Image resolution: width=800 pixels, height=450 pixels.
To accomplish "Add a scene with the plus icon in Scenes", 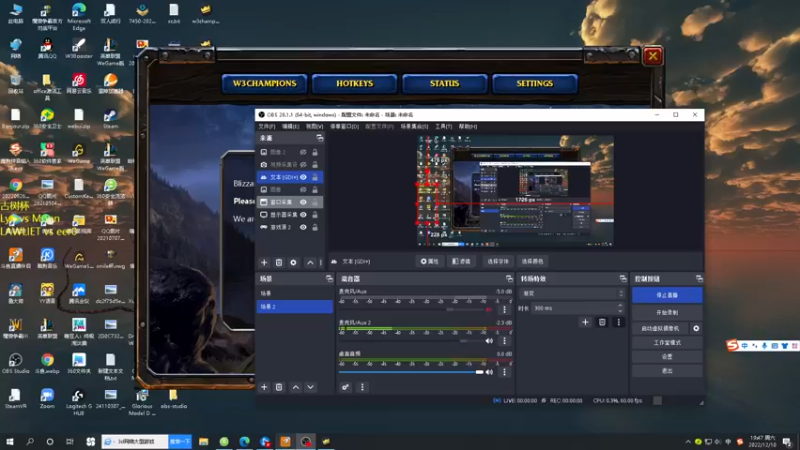I will [x=264, y=387].
